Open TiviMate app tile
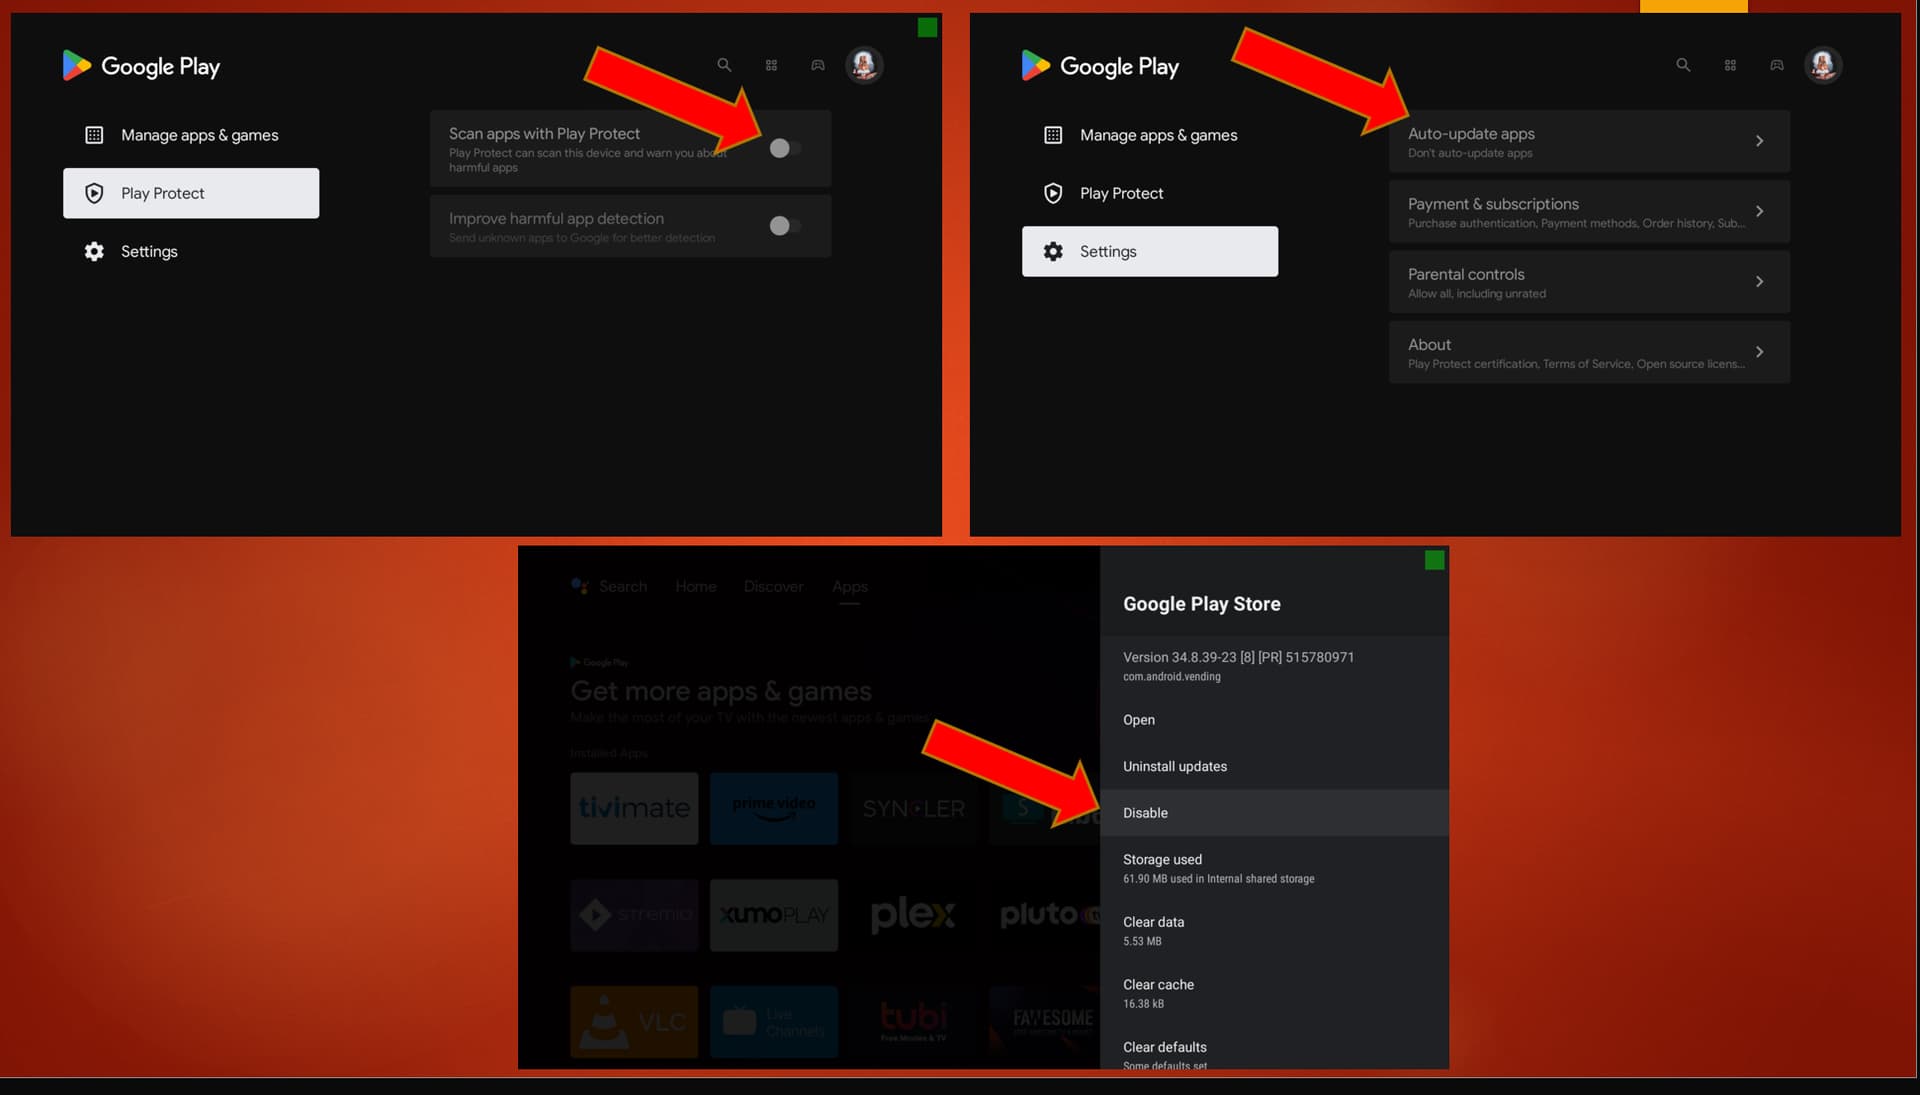 tap(634, 808)
